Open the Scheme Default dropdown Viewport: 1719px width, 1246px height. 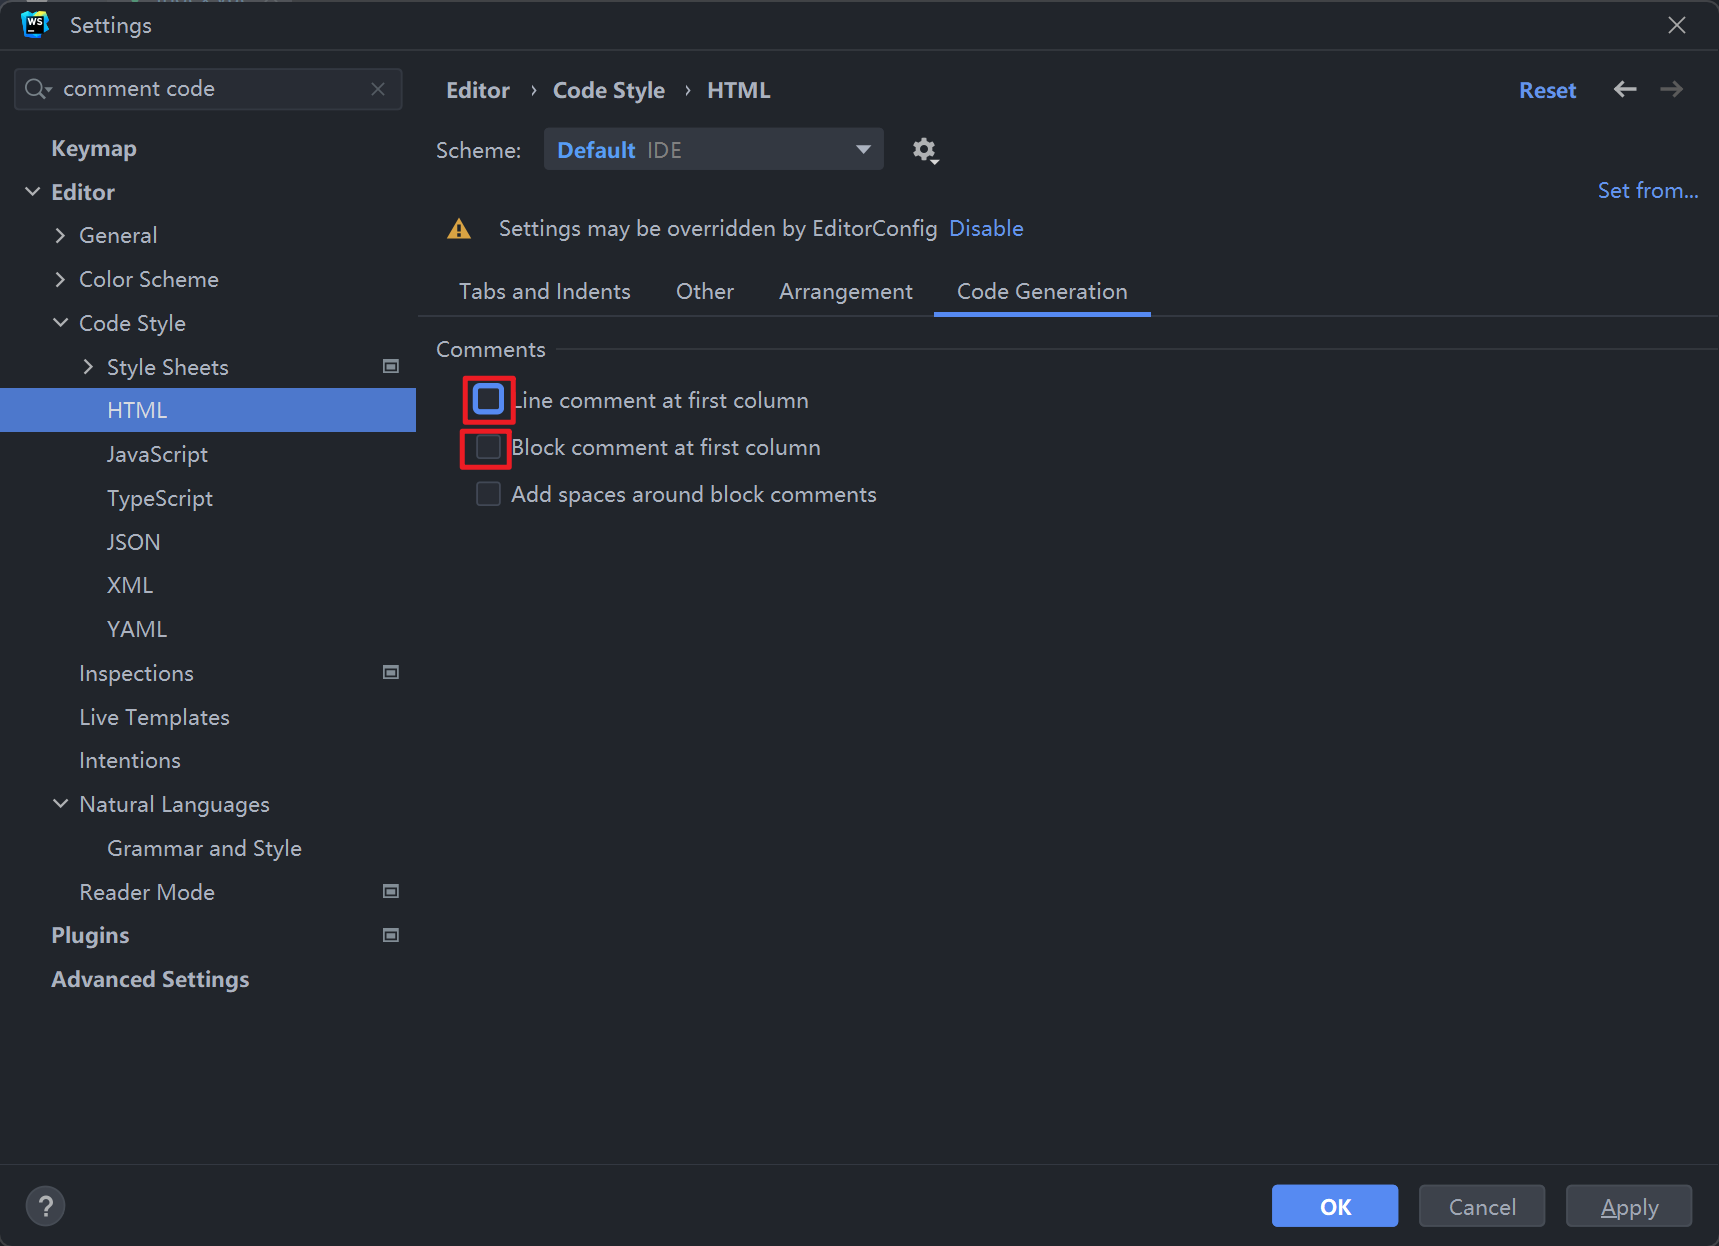click(x=713, y=150)
